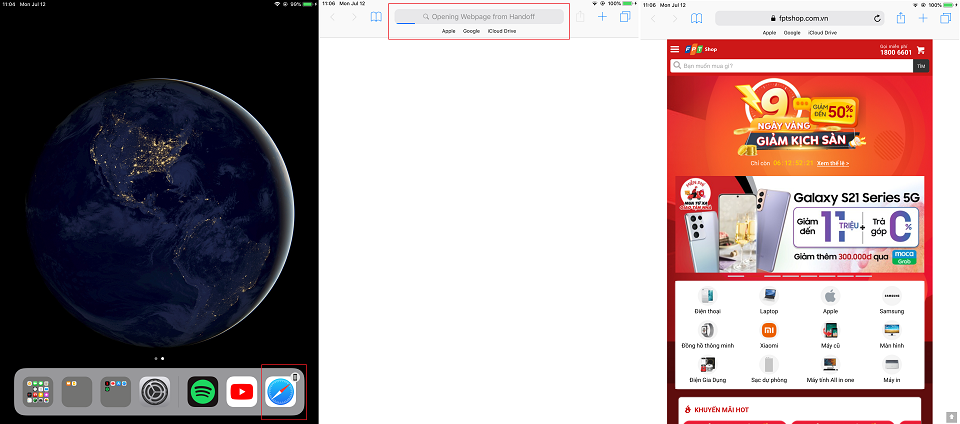Select the Máy cũ category
Screen dimensions: 960x424
[830, 335]
